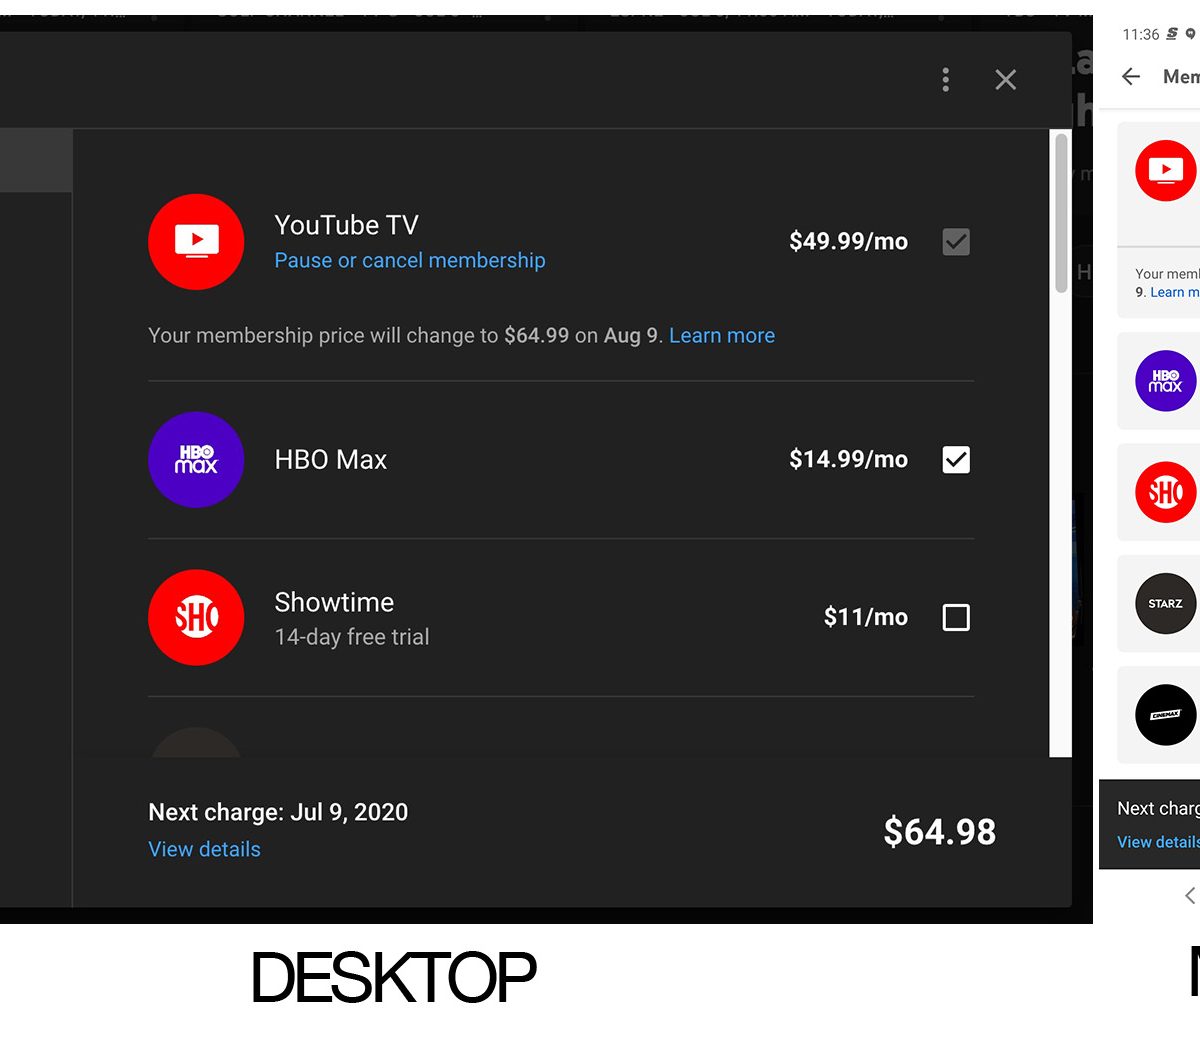This screenshot has width=1200, height=1050.
Task: Click the 14-day free trial text
Action: [352, 637]
